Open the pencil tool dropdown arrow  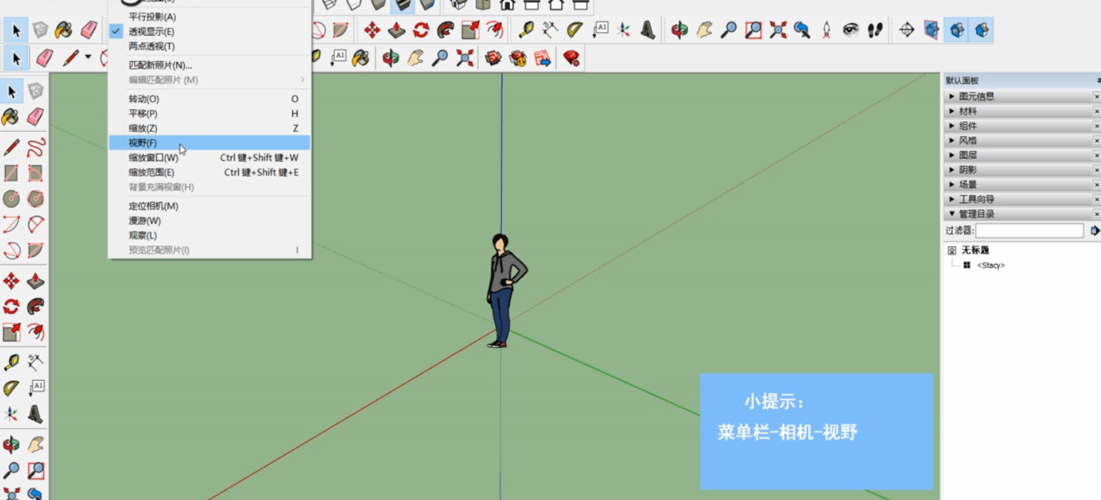click(x=88, y=57)
